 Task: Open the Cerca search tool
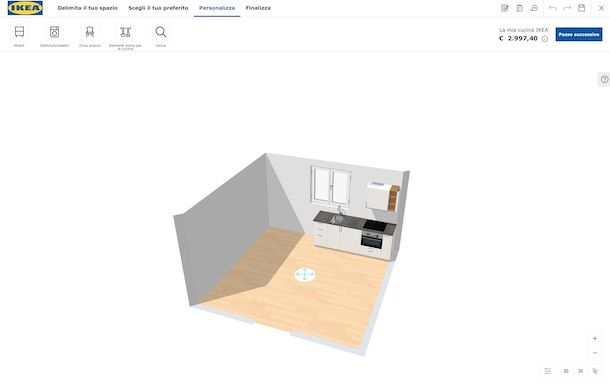[x=161, y=36]
